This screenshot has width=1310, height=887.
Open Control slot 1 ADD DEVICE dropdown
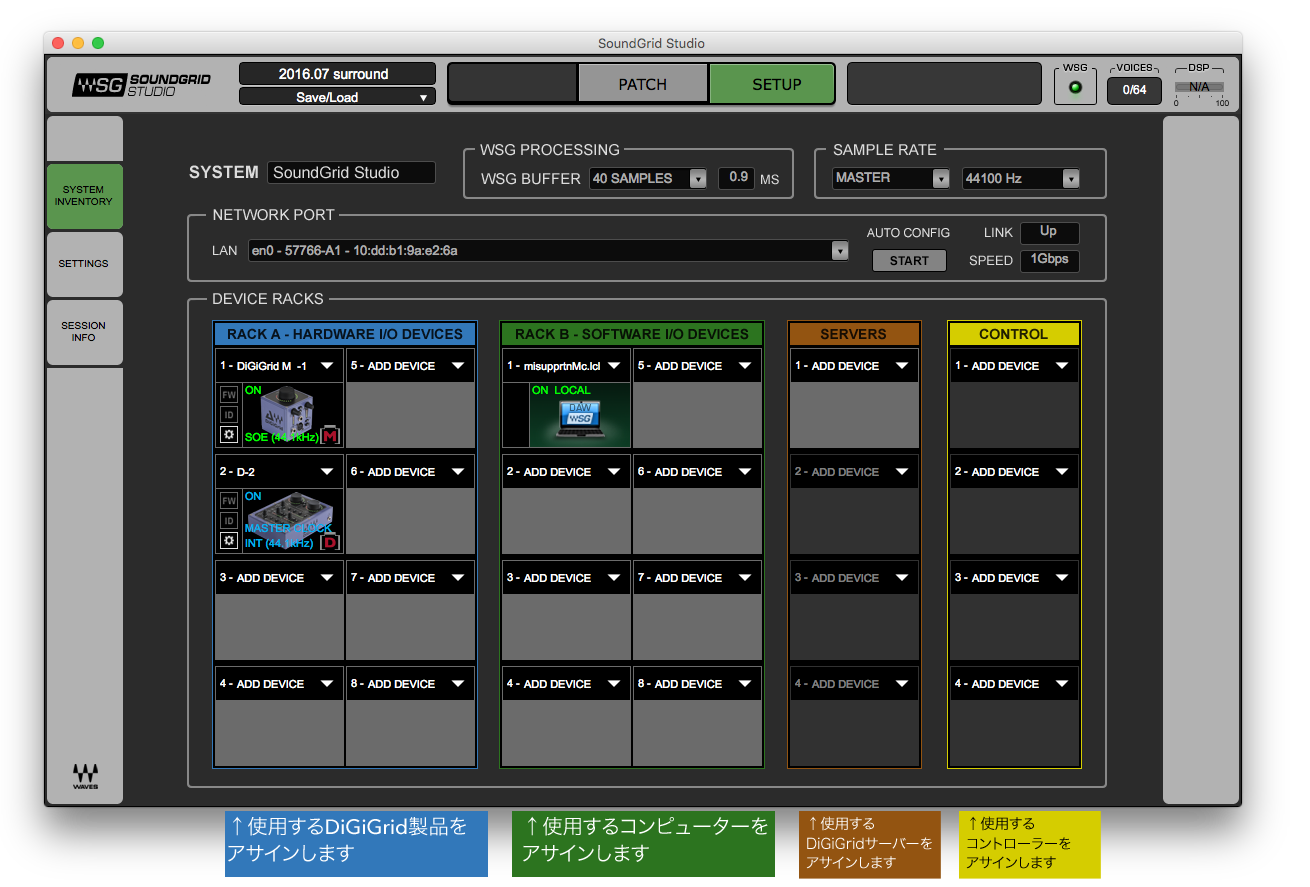point(1014,366)
